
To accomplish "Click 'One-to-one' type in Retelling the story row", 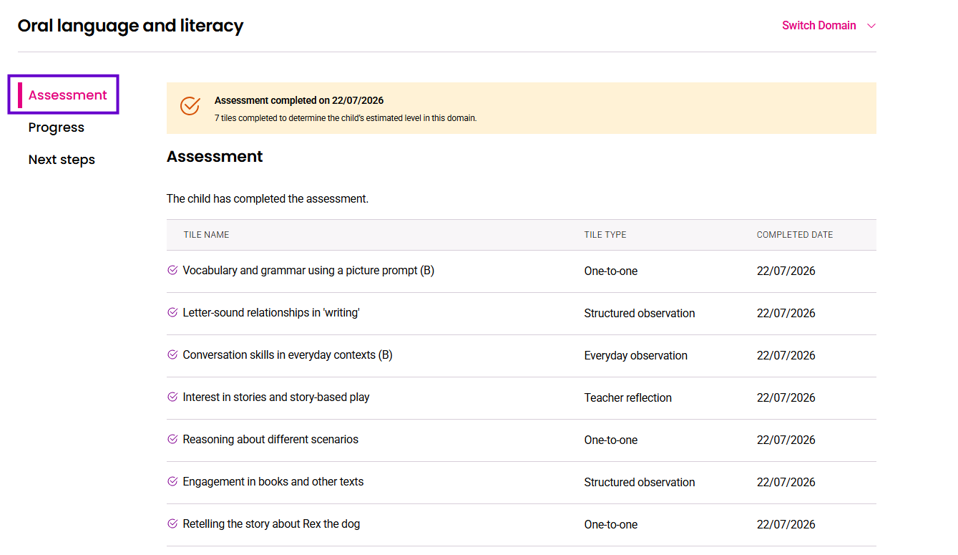I will 610,524.
